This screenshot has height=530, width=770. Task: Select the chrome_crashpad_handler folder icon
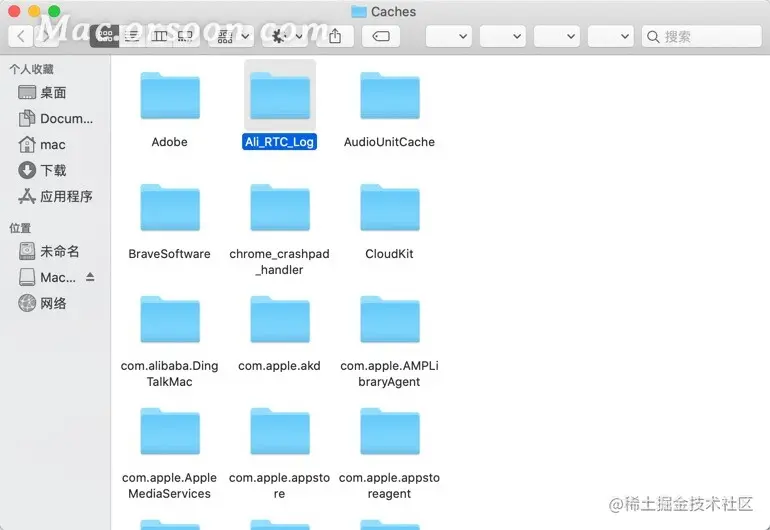point(280,207)
